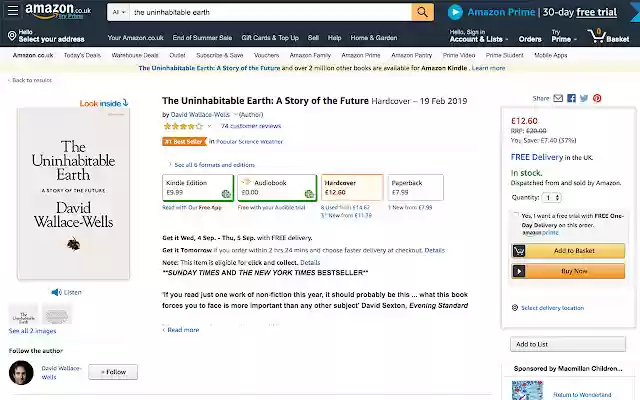
Task: Share on Facebook icon
Action: 571,98
